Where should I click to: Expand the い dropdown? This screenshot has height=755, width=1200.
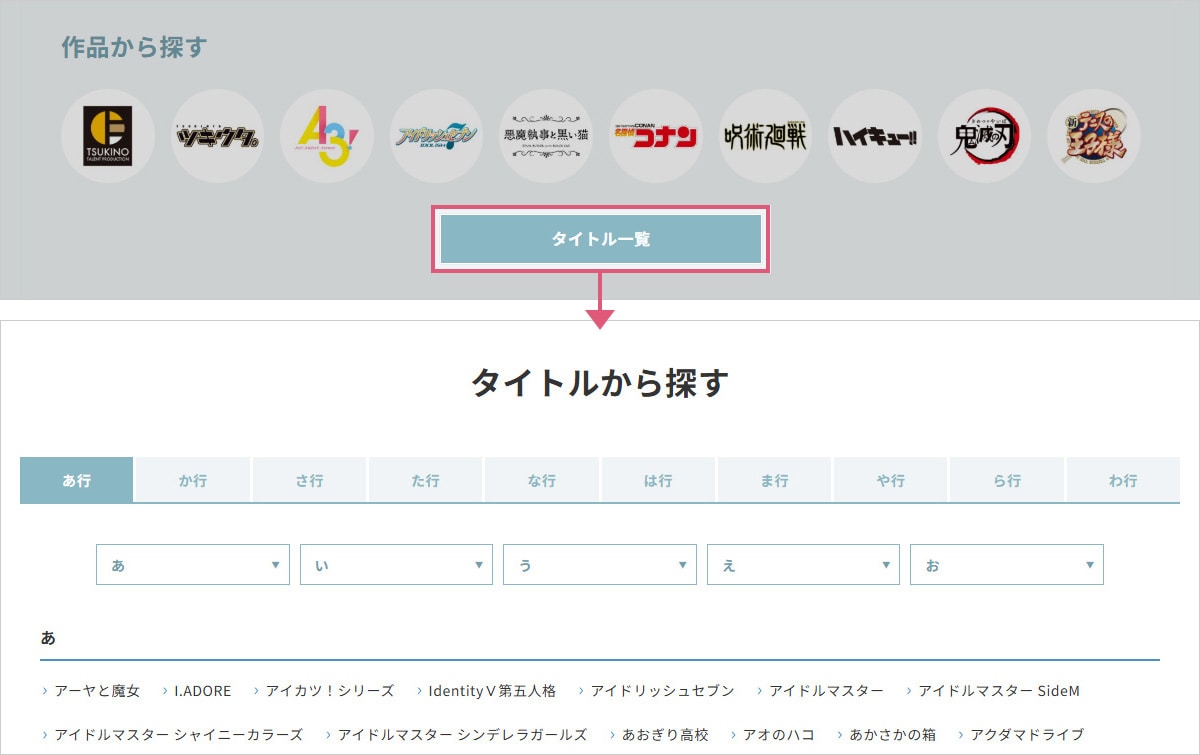pos(396,565)
